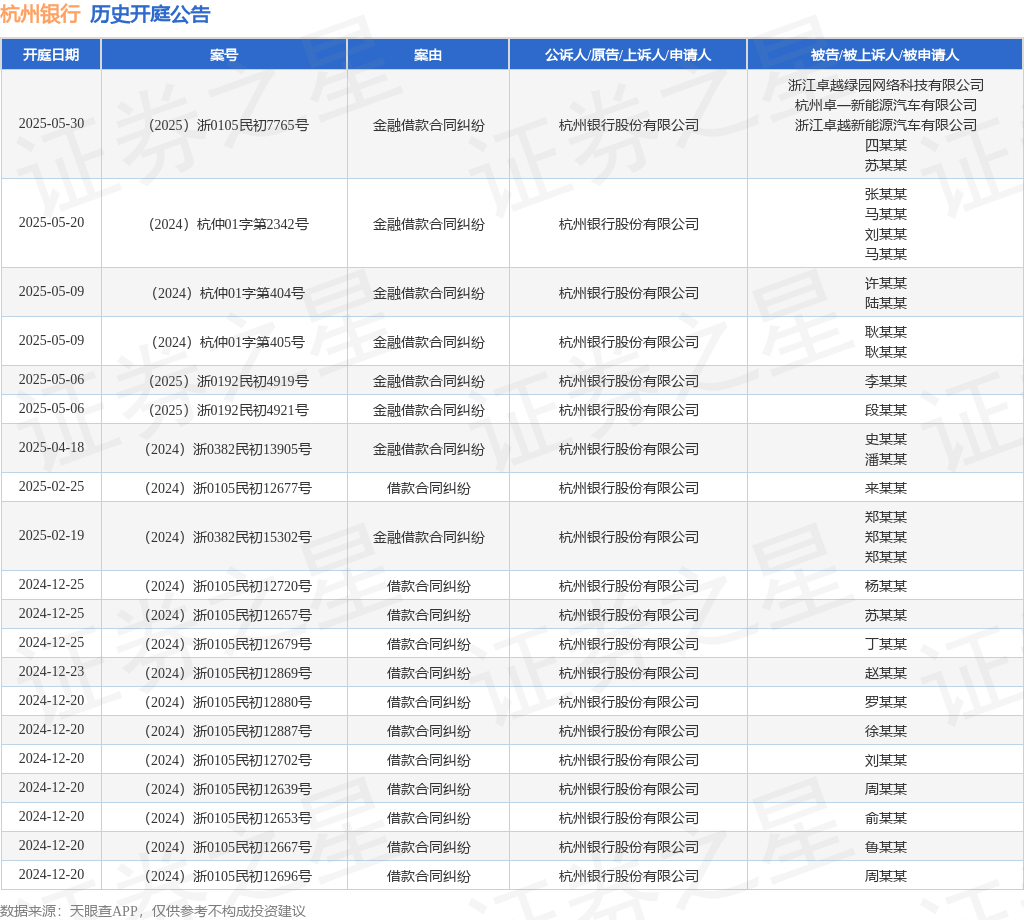Click defendant 杨某某
The image size is (1024, 920).
[886, 586]
